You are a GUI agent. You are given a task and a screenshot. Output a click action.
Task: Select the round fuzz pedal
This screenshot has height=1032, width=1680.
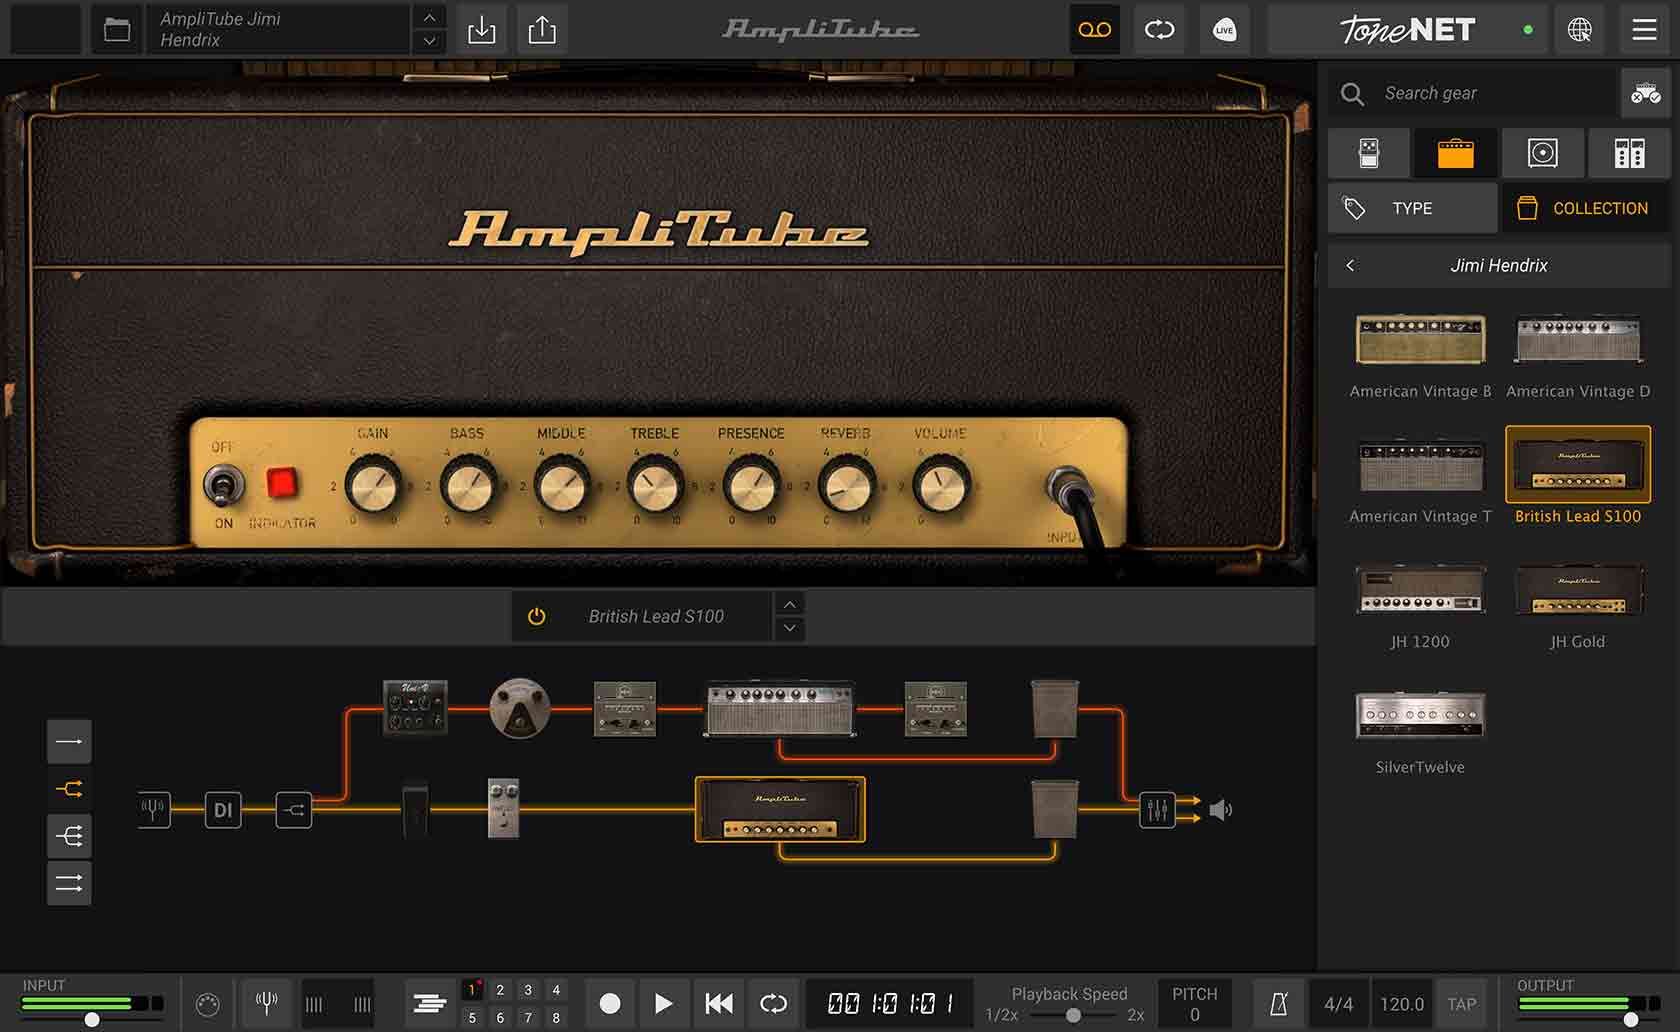click(x=520, y=708)
